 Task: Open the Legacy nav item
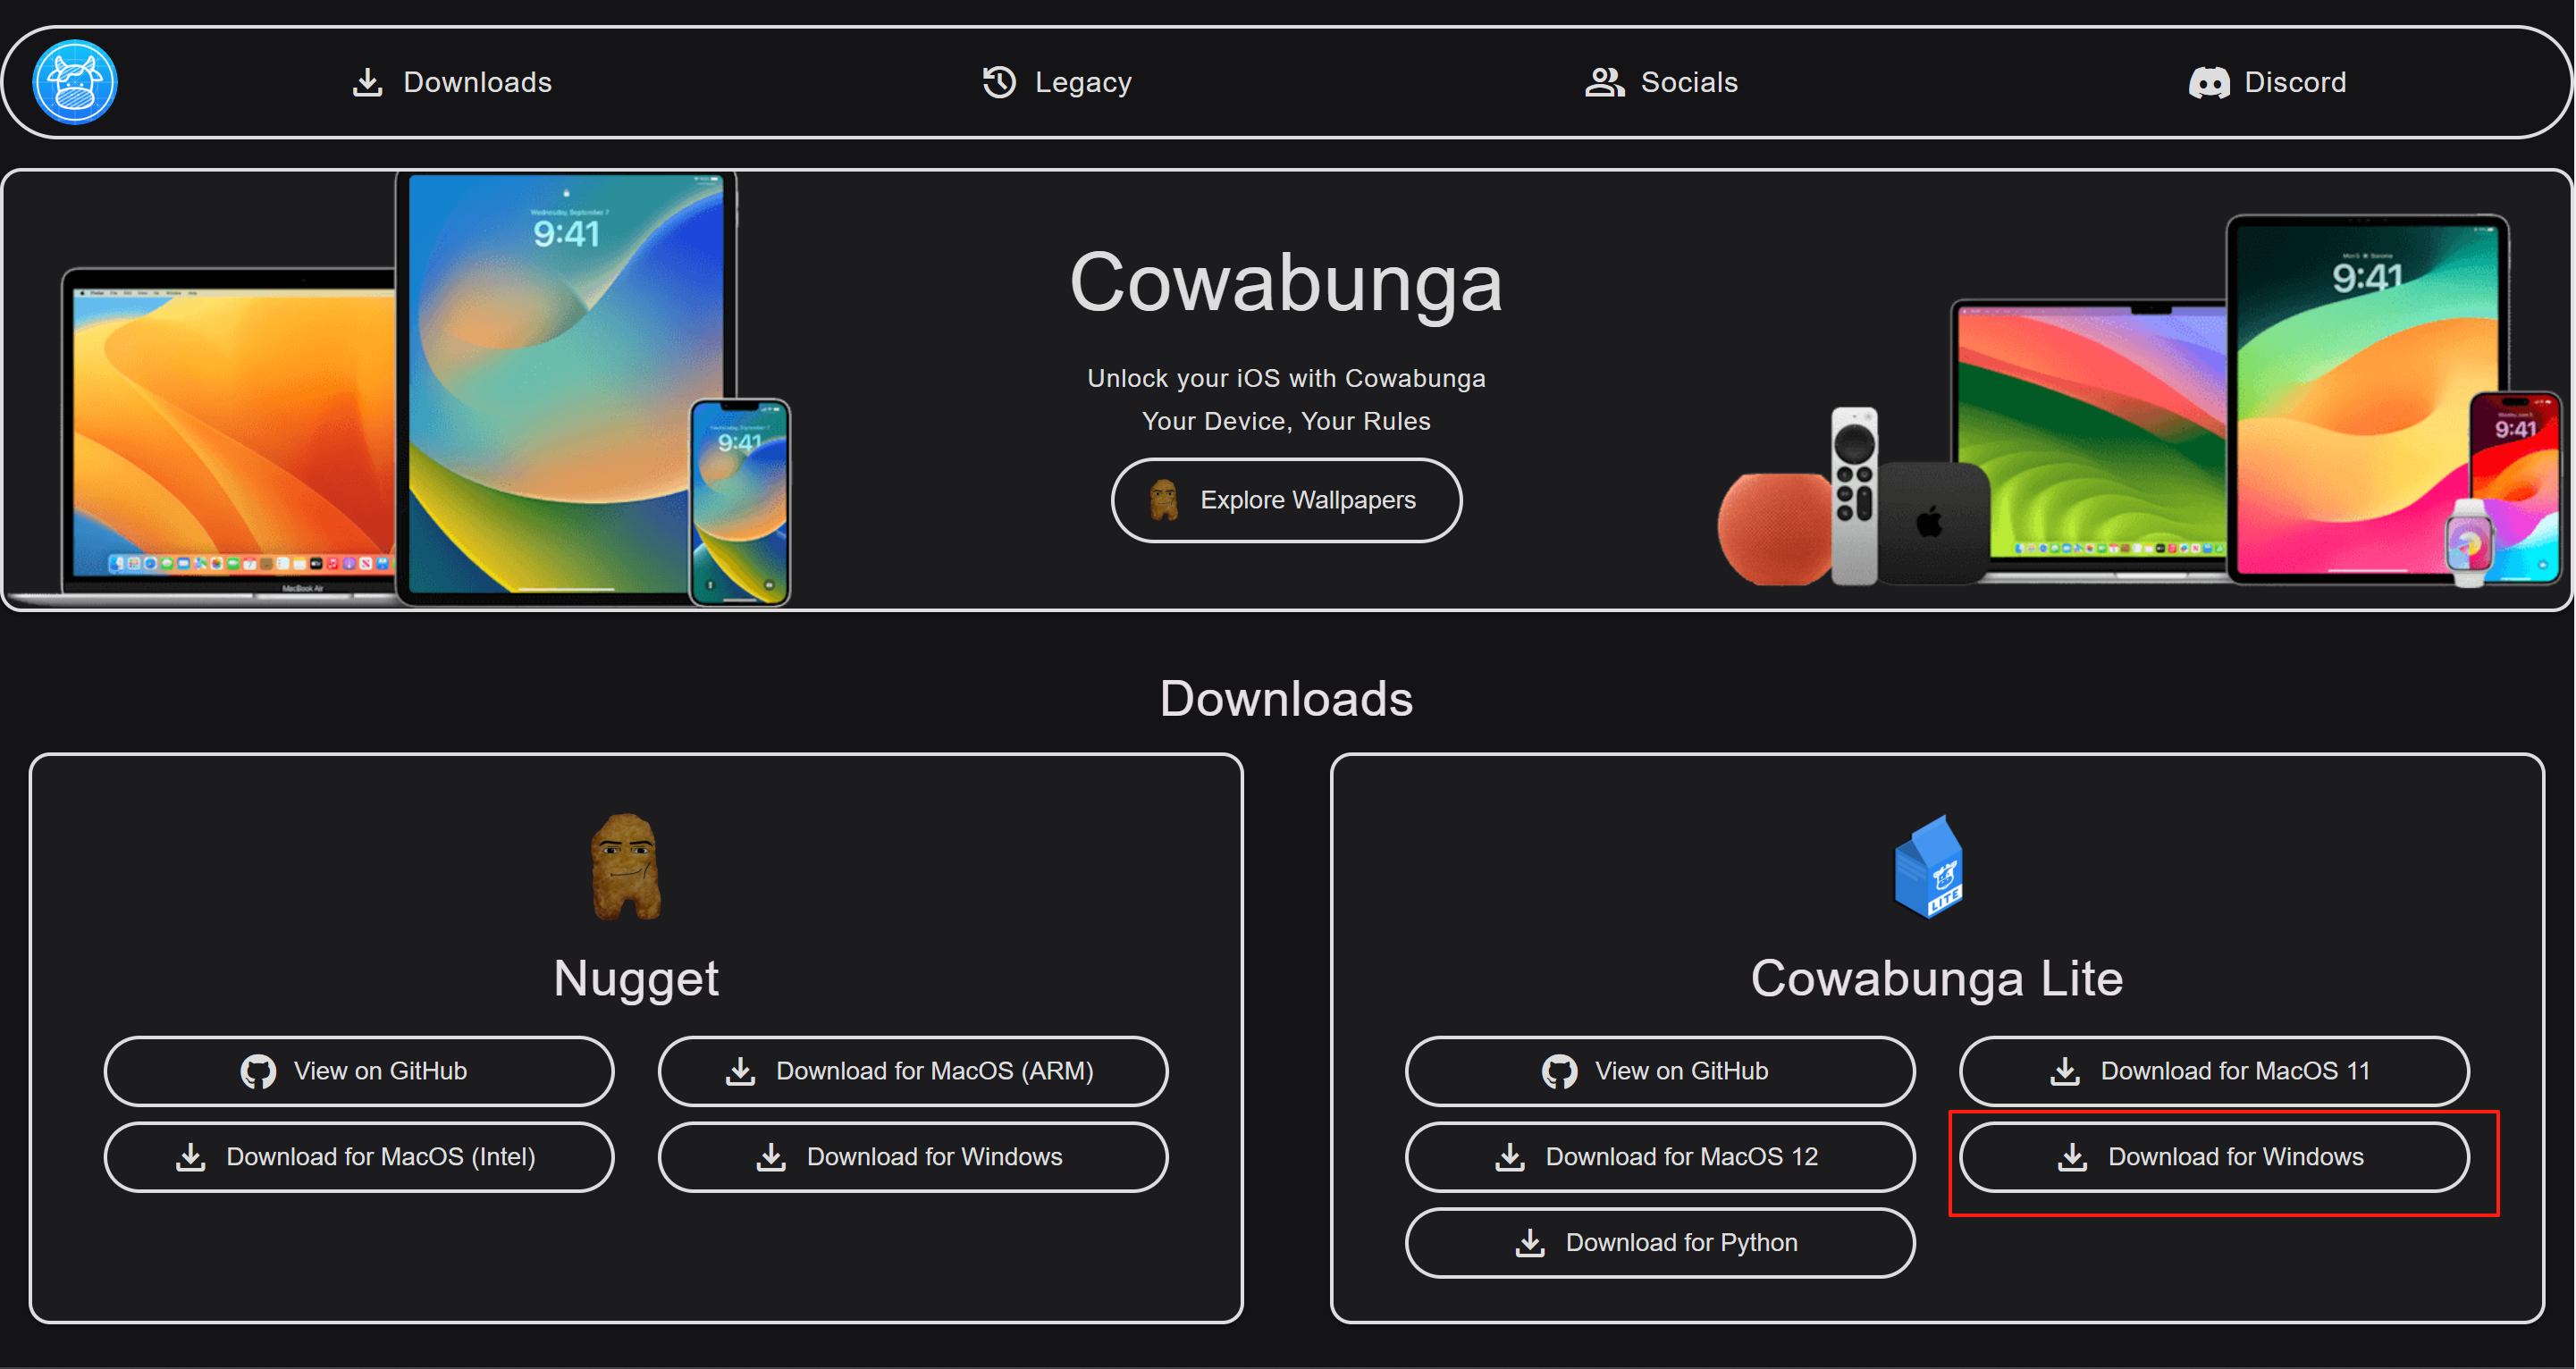coord(1057,82)
